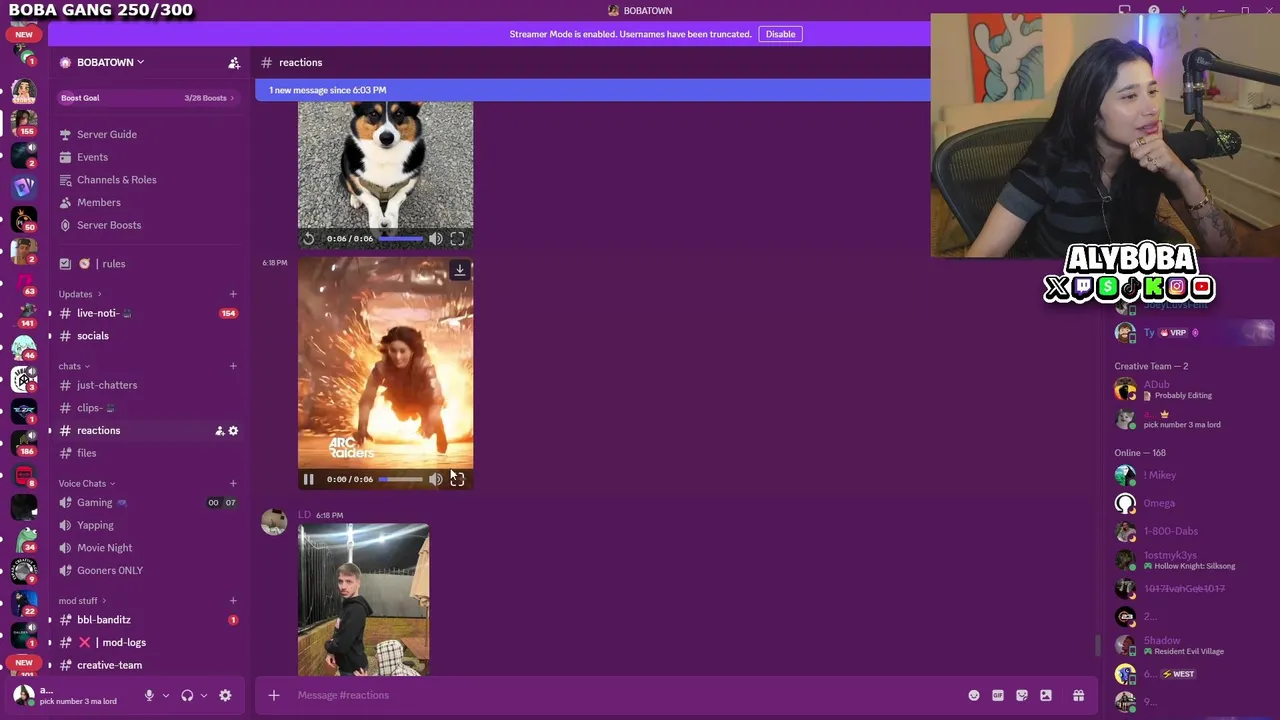Replay the dog video with the replay icon
This screenshot has height=720, width=1280.
[309, 239]
